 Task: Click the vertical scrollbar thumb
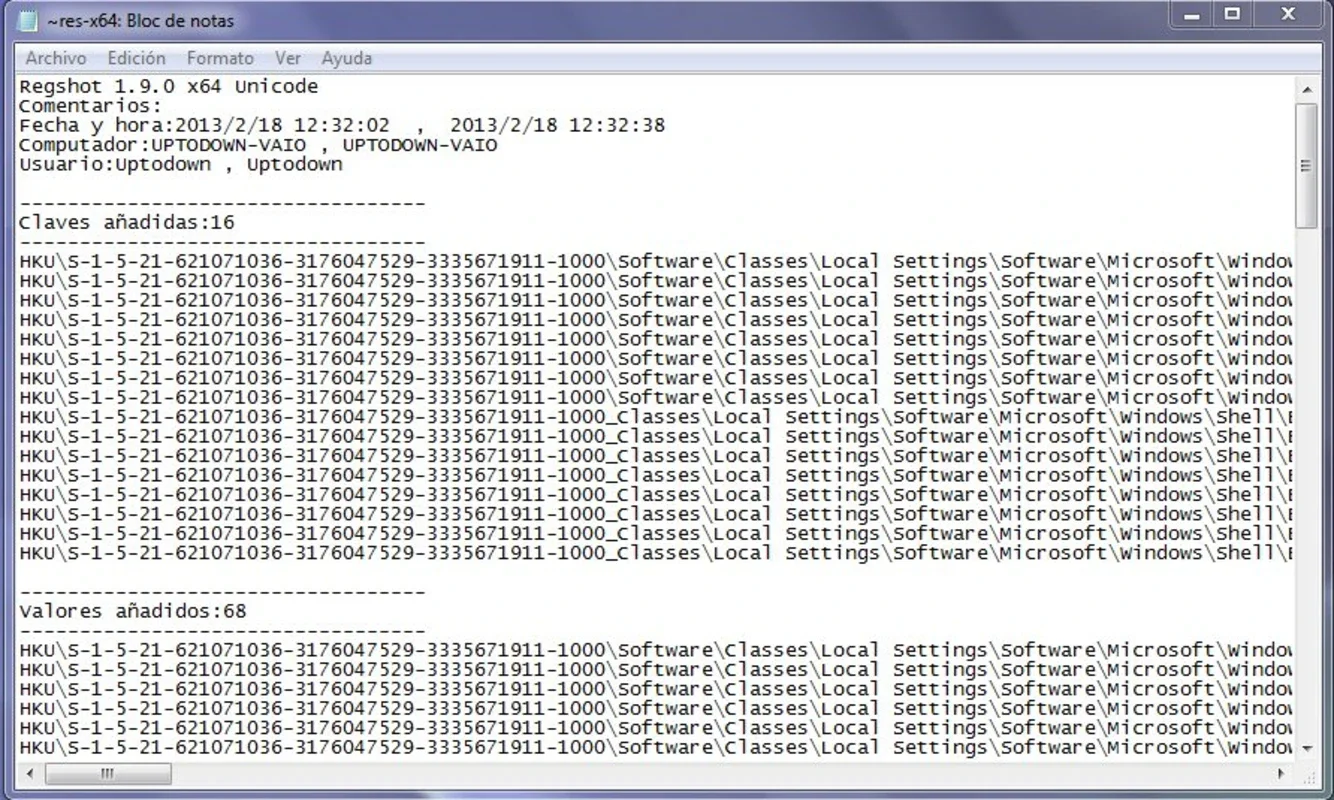tap(1306, 165)
